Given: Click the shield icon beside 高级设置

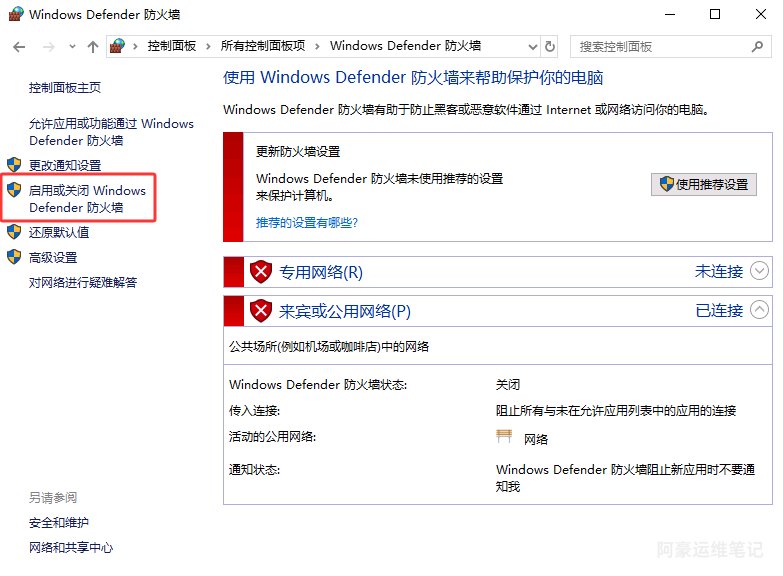Looking at the screenshot, I should [x=14, y=257].
